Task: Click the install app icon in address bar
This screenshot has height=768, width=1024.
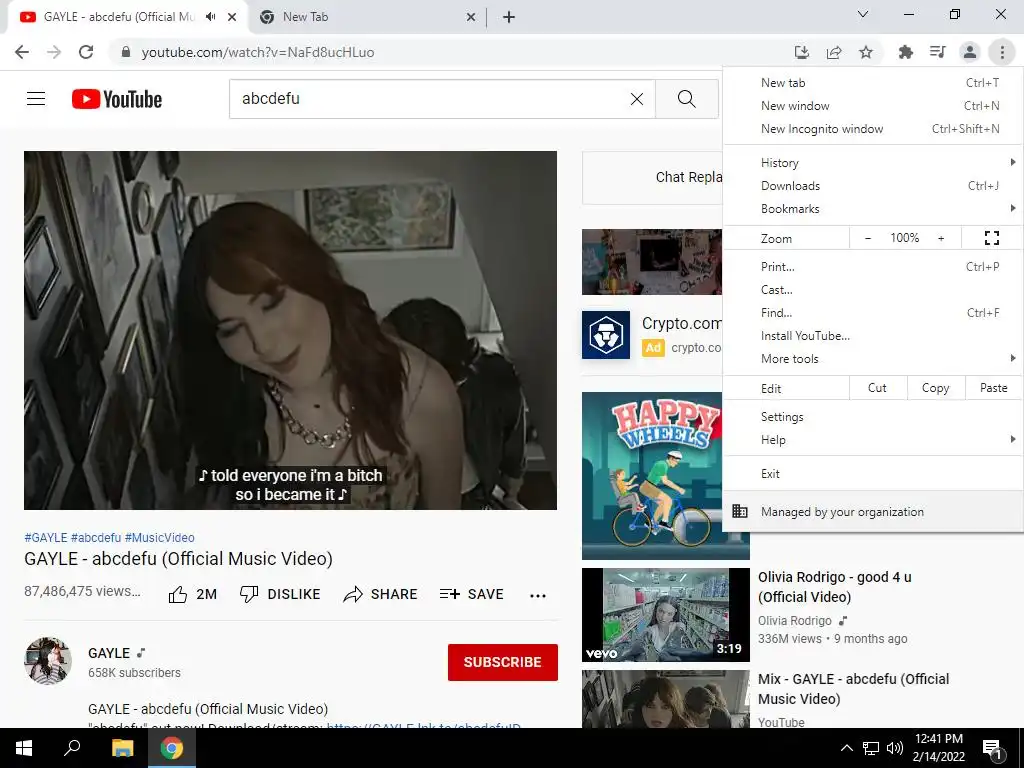Action: tap(801, 52)
